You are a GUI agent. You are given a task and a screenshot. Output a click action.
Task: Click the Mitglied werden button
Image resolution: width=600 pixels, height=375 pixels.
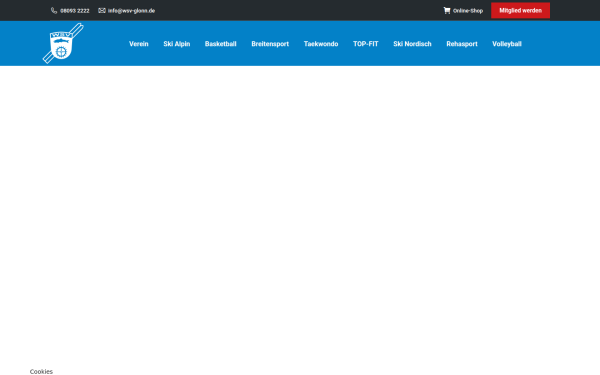pyautogui.click(x=520, y=11)
